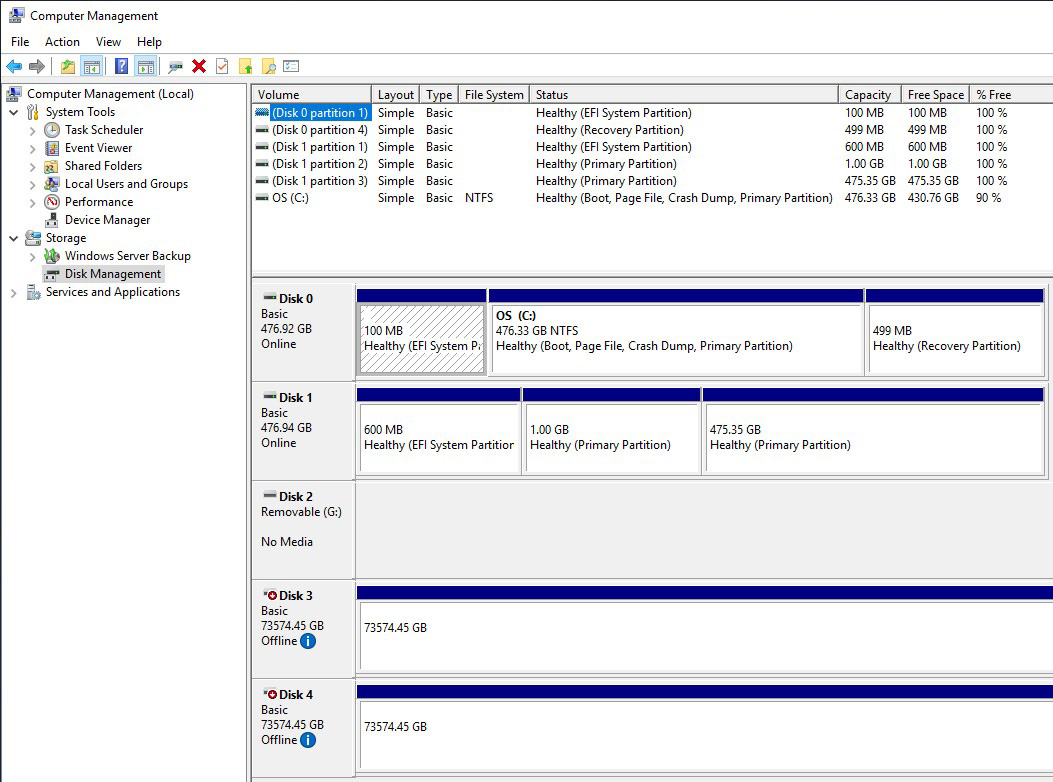
Task: Toggle Show/Hide Console Tree toolbar button
Action: click(92, 66)
